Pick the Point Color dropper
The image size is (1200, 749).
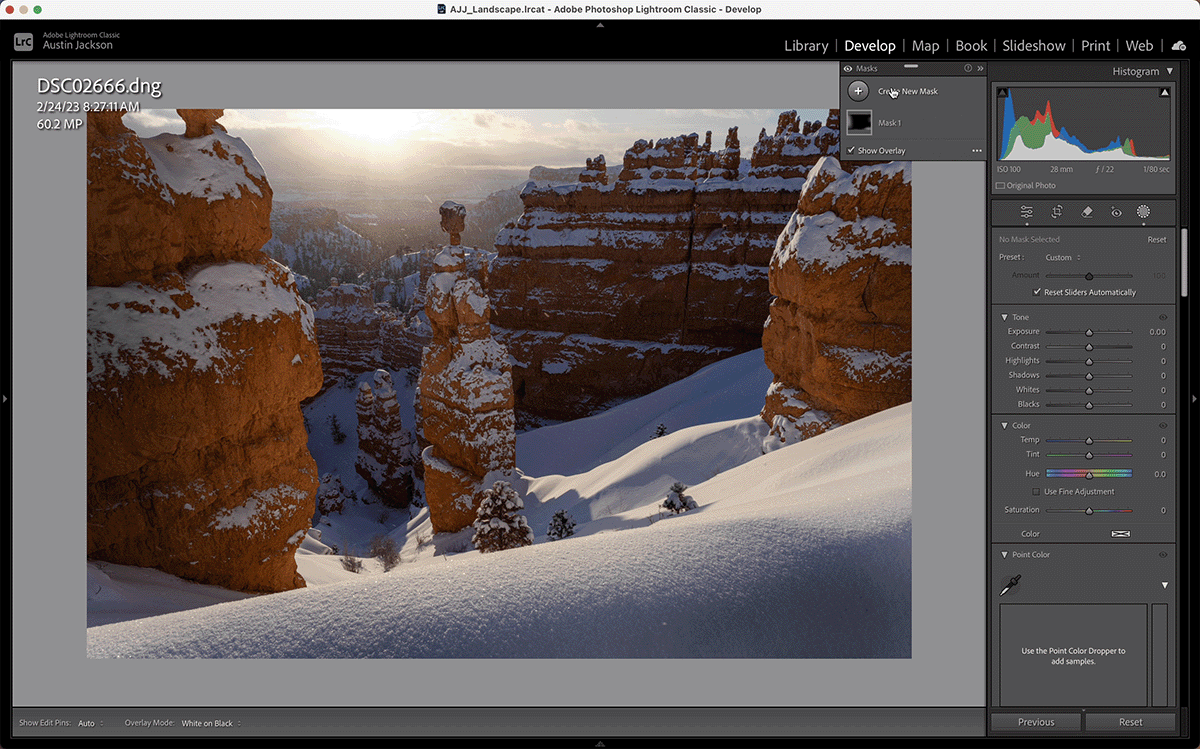1010,585
